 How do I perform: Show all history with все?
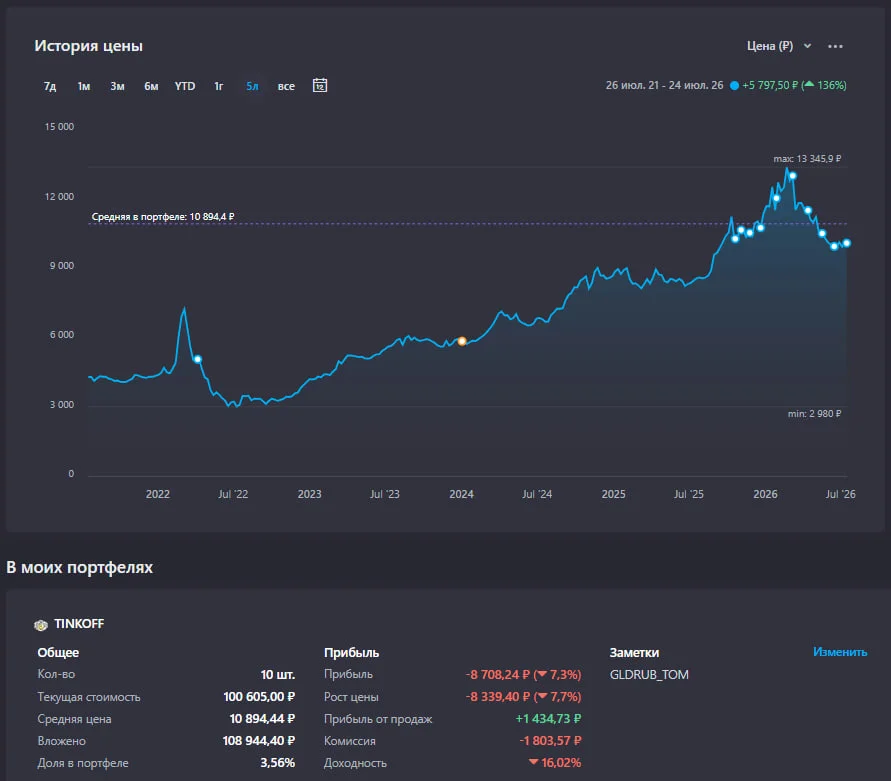point(286,86)
